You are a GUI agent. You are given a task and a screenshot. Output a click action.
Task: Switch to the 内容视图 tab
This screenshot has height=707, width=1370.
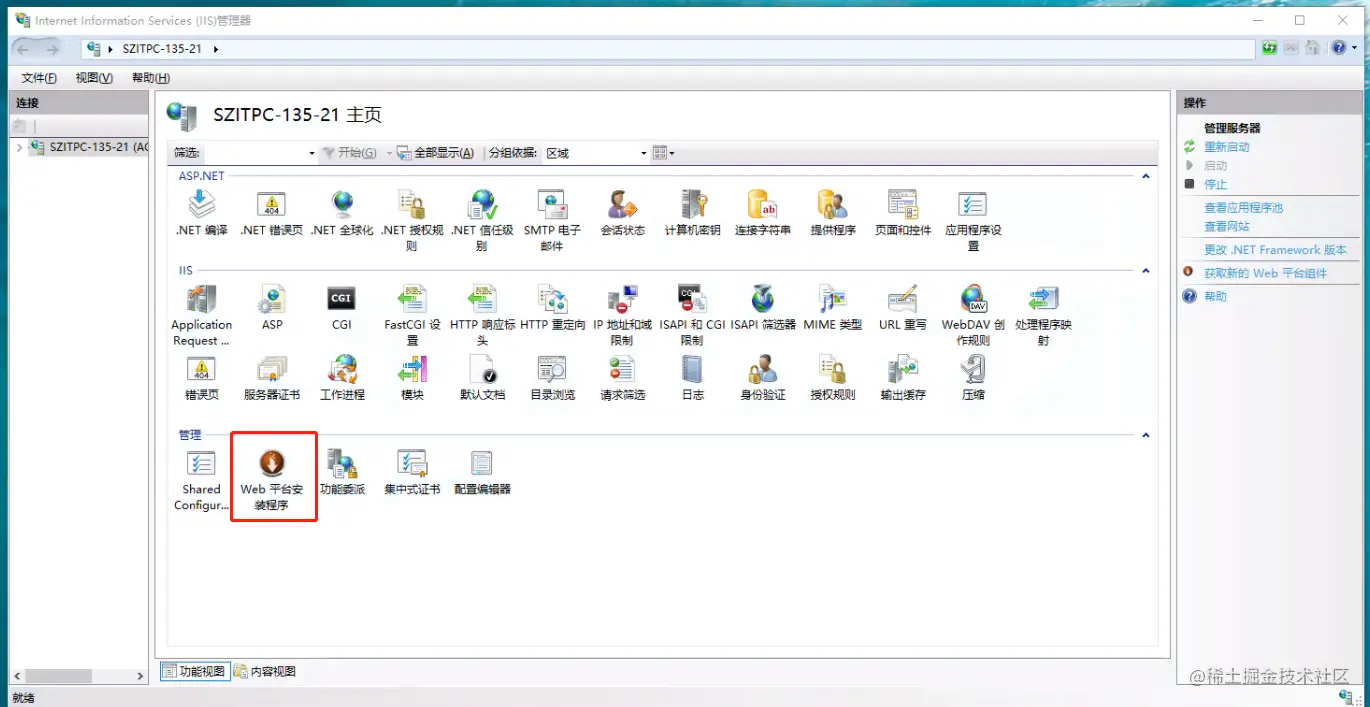tap(266, 671)
